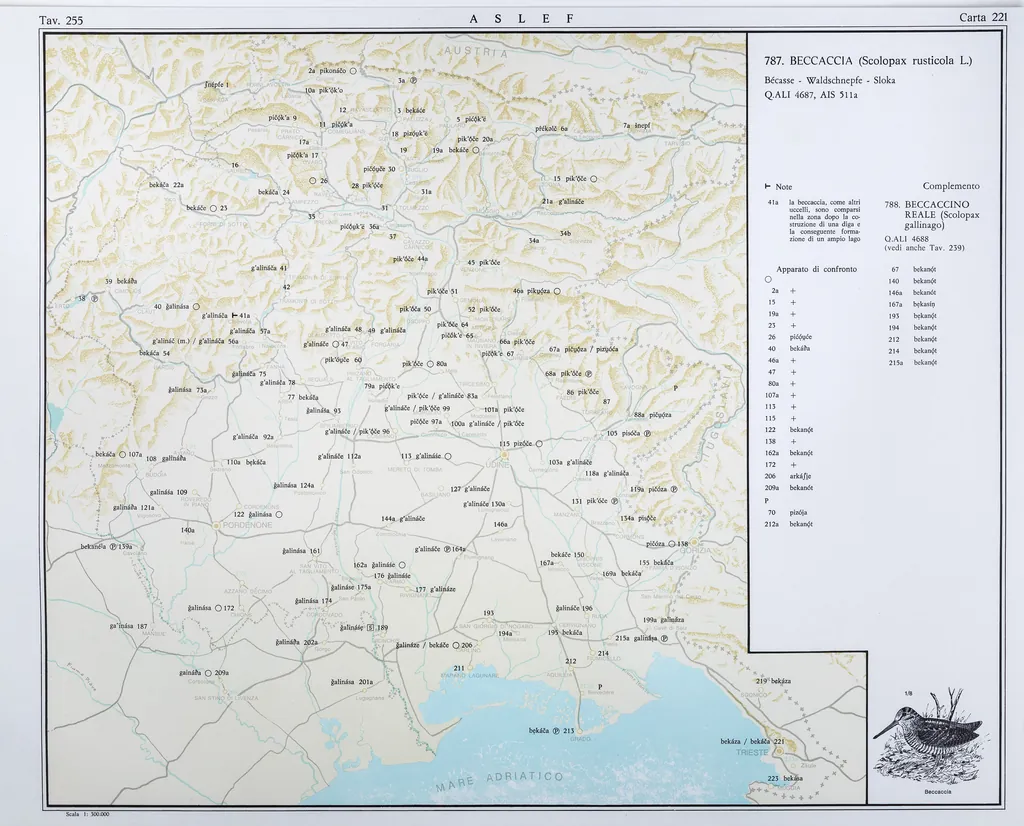Click the circle symbol beside point 172
The image size is (1024, 826).
tap(217, 608)
